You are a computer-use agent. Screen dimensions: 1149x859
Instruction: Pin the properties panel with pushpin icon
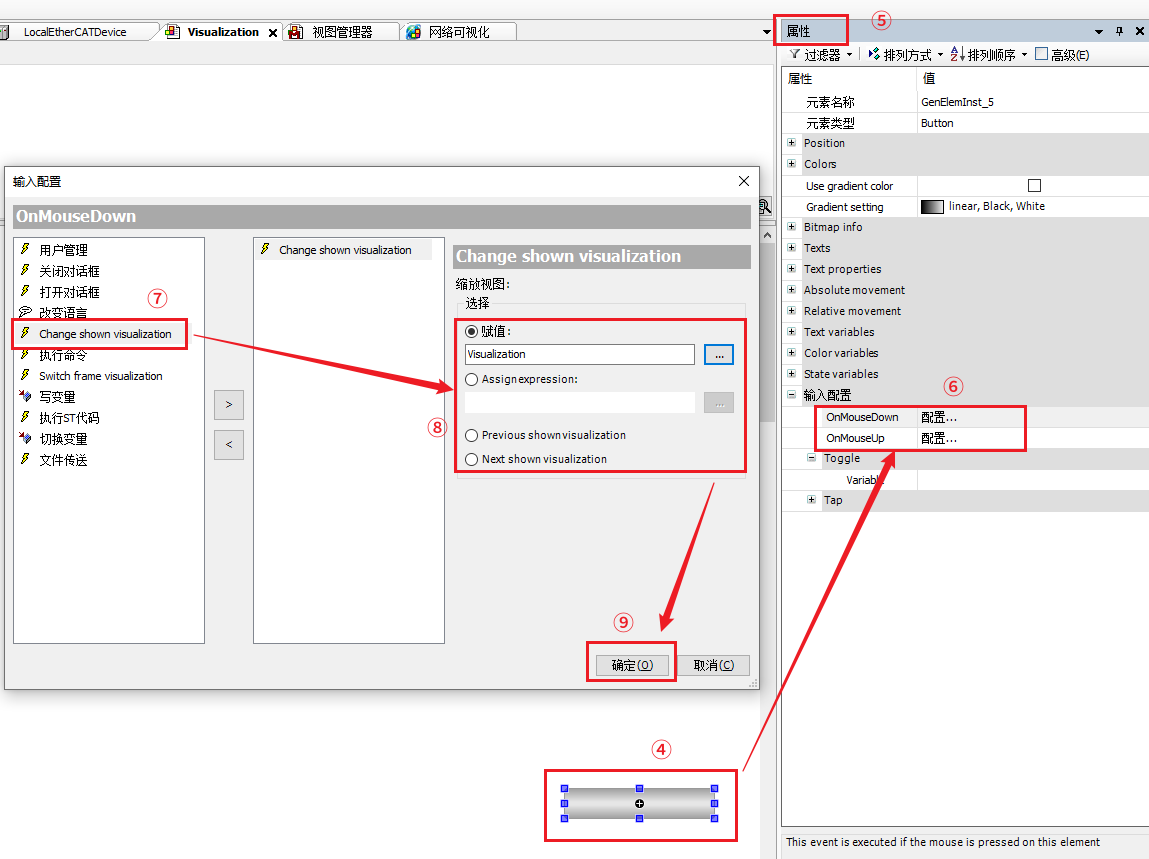click(x=1119, y=32)
